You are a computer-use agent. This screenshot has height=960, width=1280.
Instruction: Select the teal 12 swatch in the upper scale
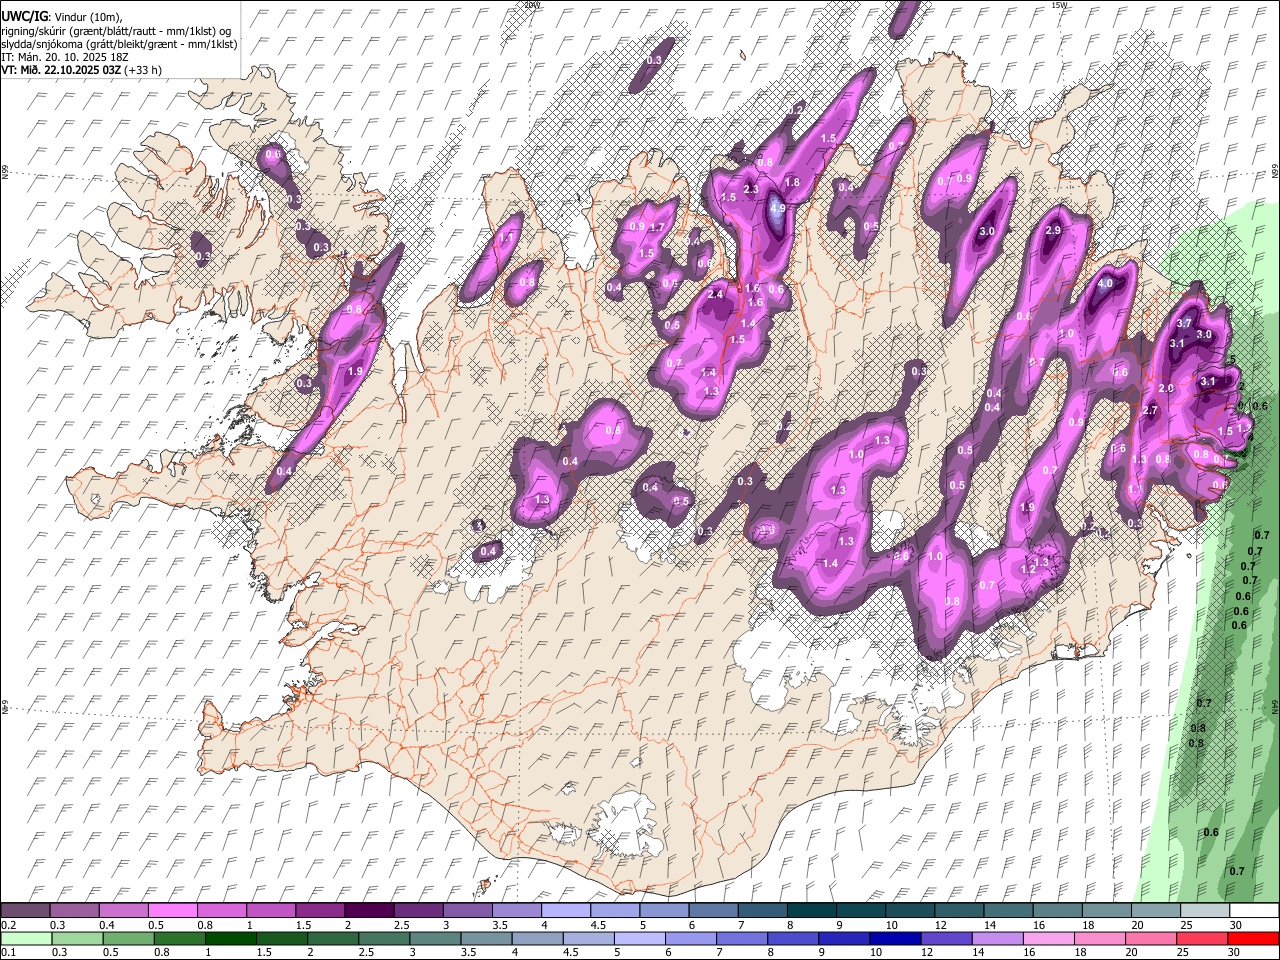pyautogui.click(x=959, y=910)
